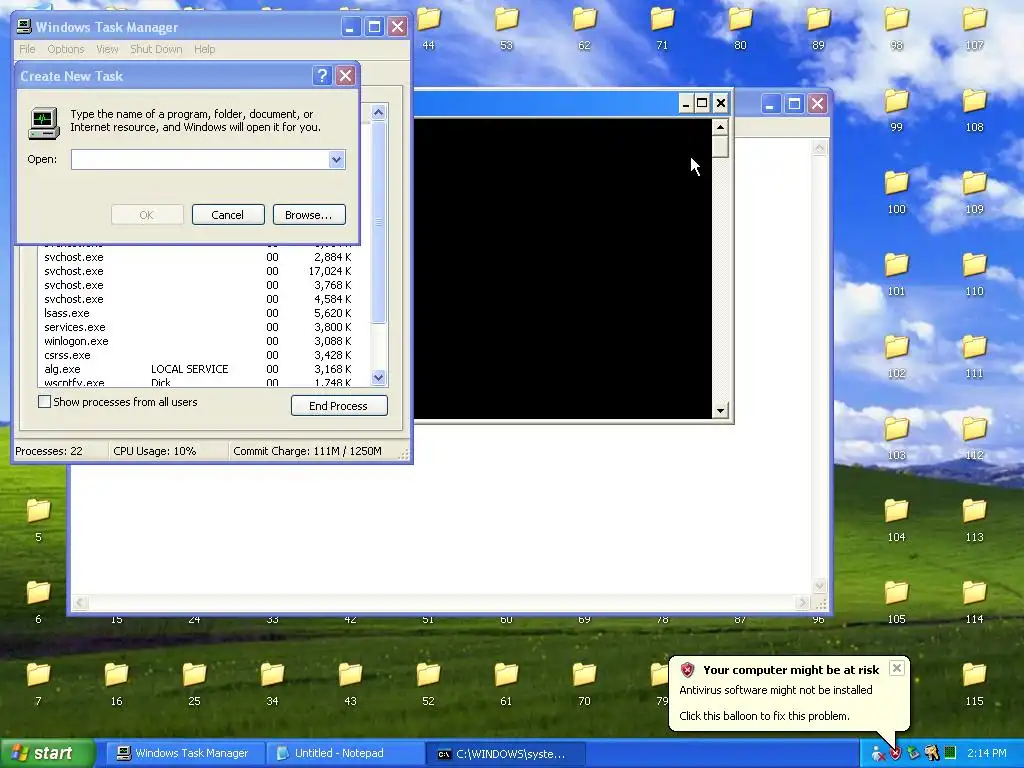
Task: Select desktop folder 107
Action: click(x=974, y=29)
